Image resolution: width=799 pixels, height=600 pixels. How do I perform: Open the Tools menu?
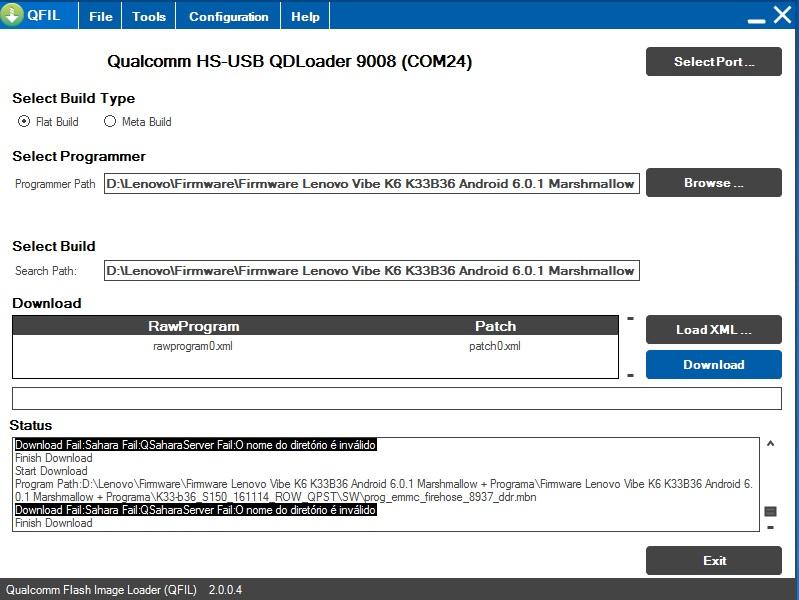[149, 16]
